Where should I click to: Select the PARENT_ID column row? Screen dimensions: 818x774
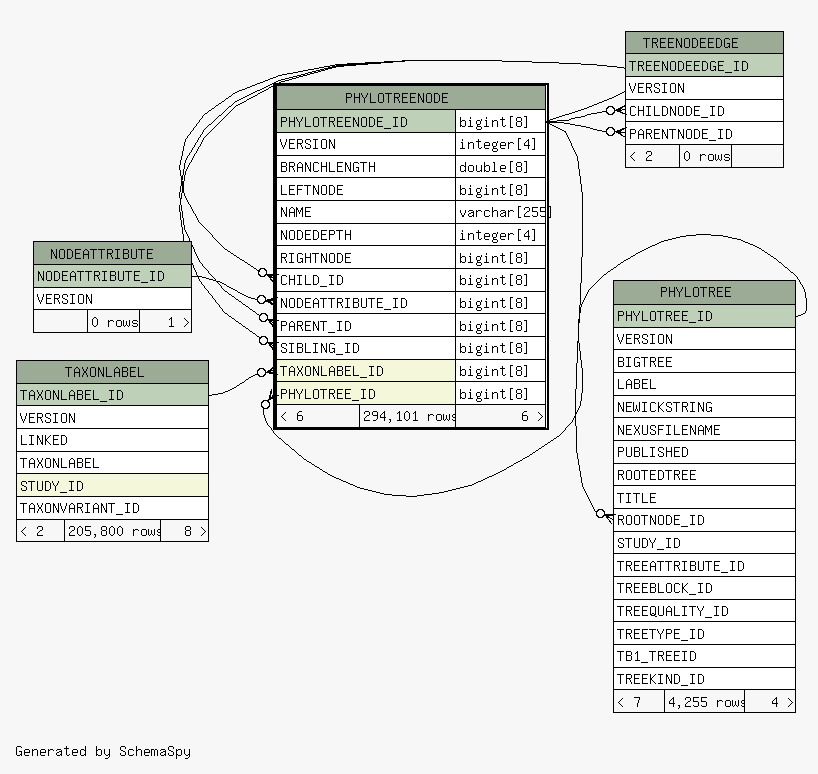click(366, 326)
